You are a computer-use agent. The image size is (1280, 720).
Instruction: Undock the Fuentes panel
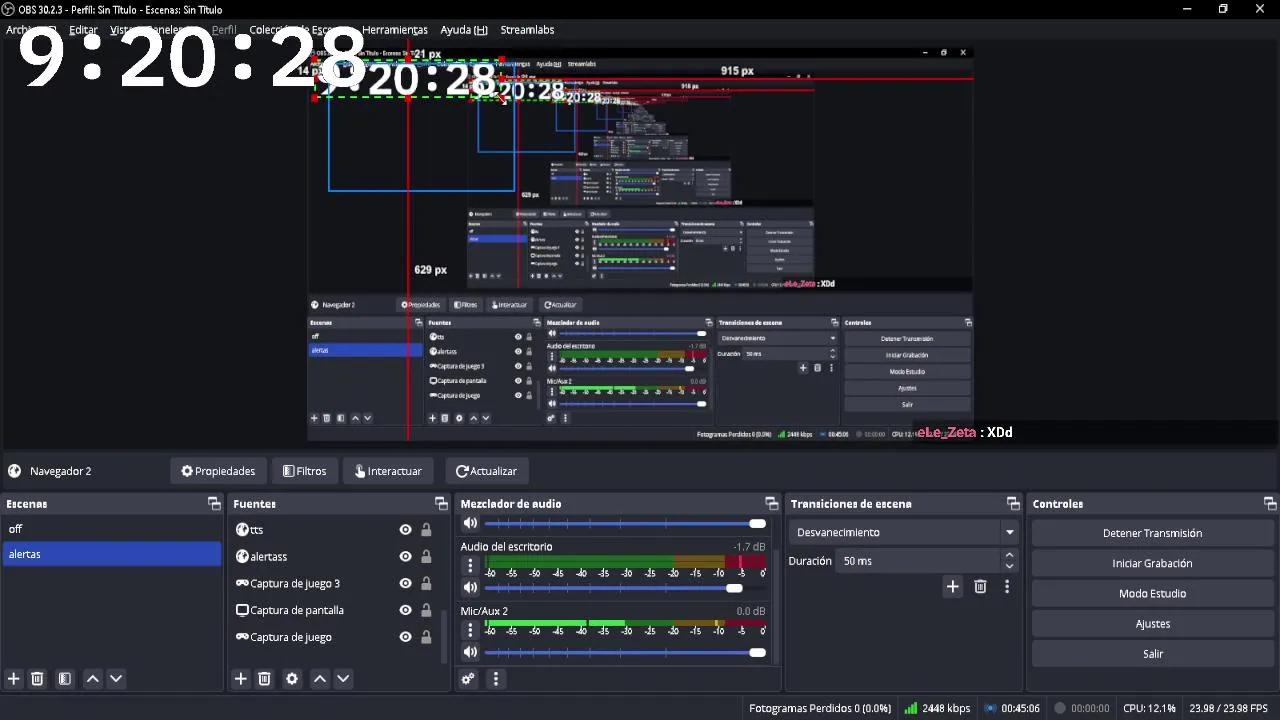point(441,504)
